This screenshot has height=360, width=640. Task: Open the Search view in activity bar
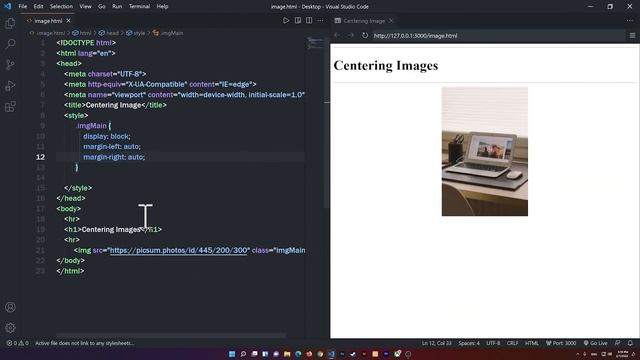(x=10, y=44)
